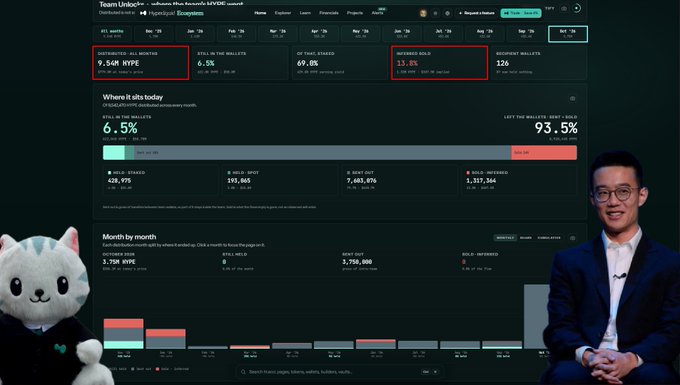Viewport: 680px width, 385px height.
Task: Click the tall Oct '26 chart bar
Action: pos(536,316)
